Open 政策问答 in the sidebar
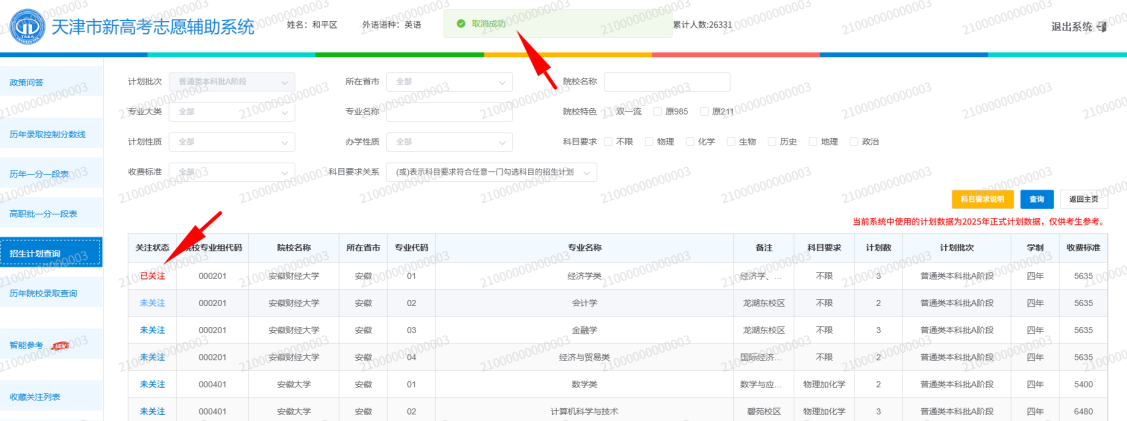Viewport: 1127px width, 421px height. click(x=51, y=81)
